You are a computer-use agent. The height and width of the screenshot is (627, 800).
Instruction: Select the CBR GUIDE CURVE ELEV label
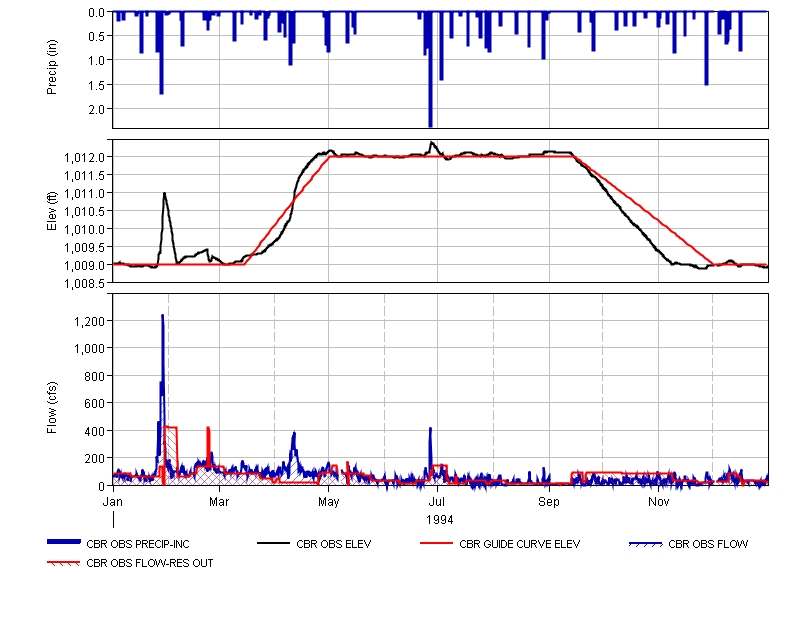pyautogui.click(x=519, y=545)
